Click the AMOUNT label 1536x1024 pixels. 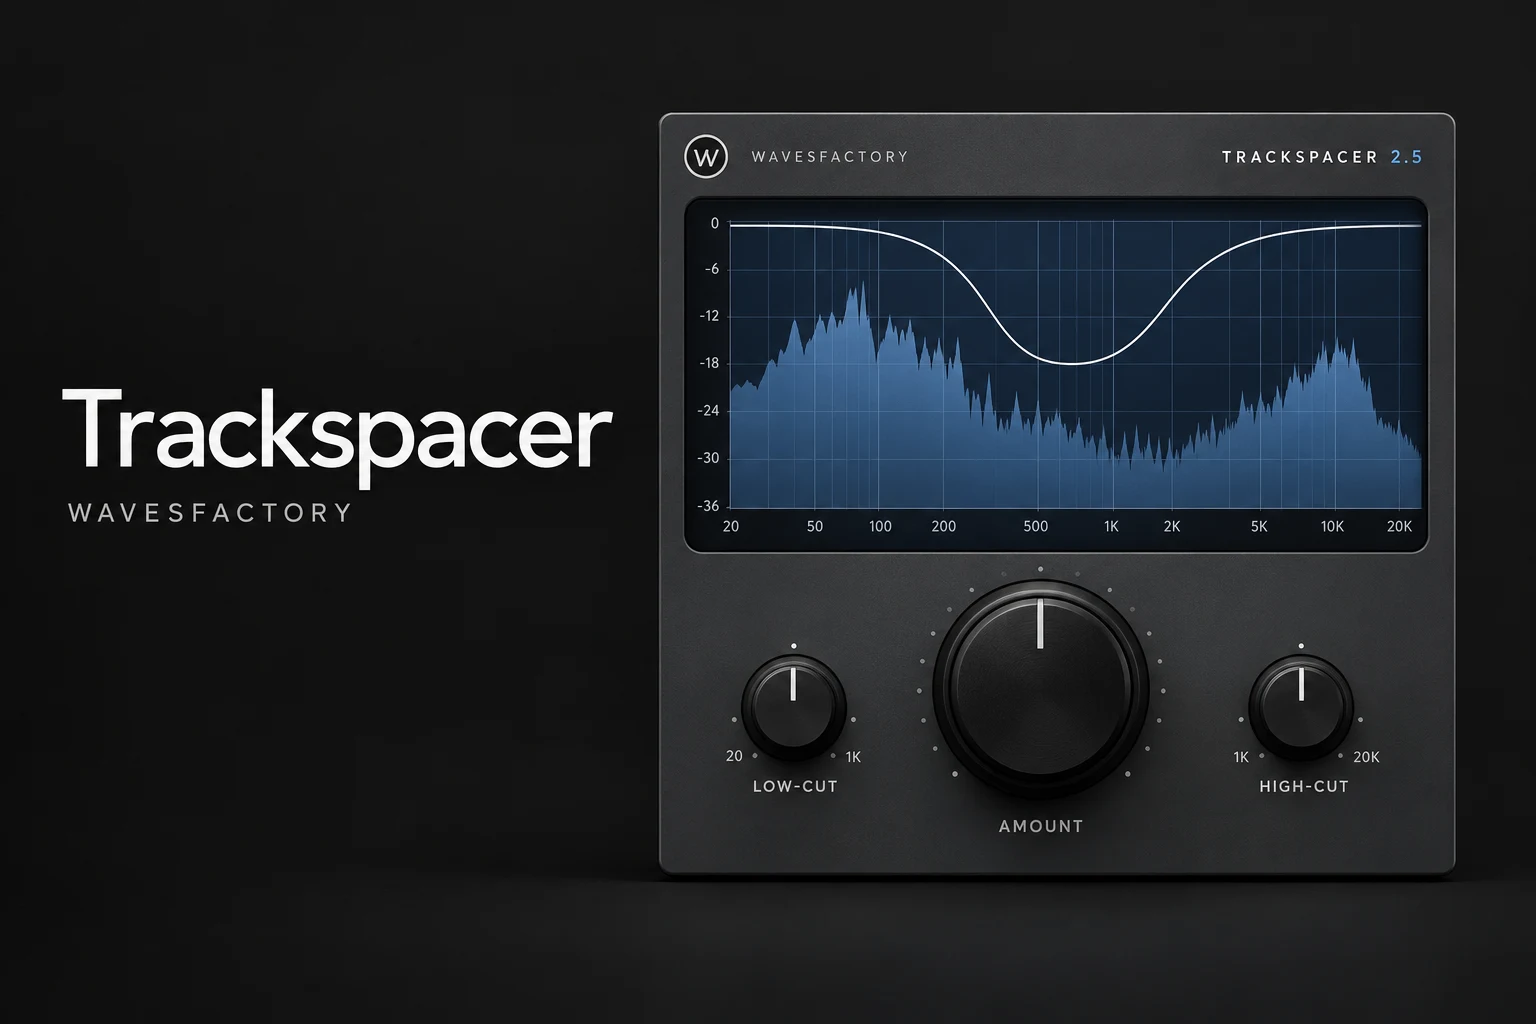[1041, 826]
